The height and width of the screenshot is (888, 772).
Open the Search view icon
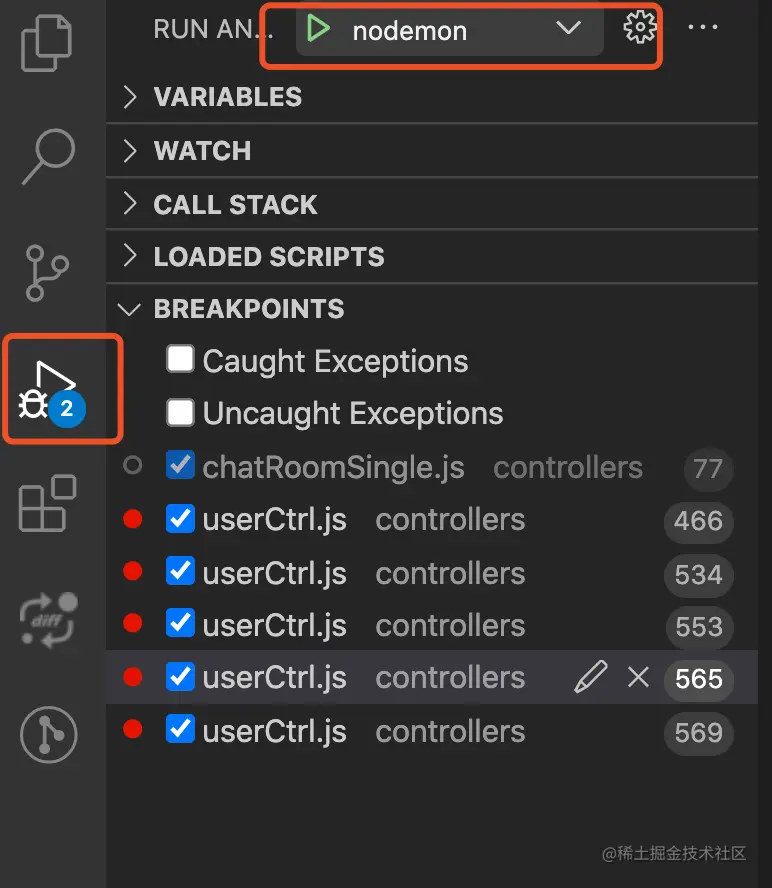[x=48, y=156]
